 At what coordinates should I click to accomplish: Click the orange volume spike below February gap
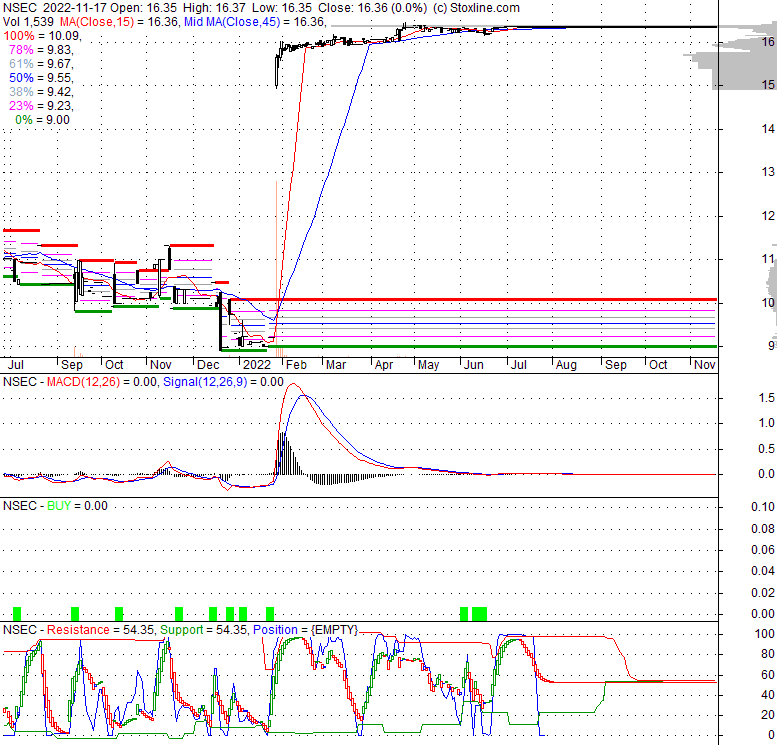click(x=276, y=269)
